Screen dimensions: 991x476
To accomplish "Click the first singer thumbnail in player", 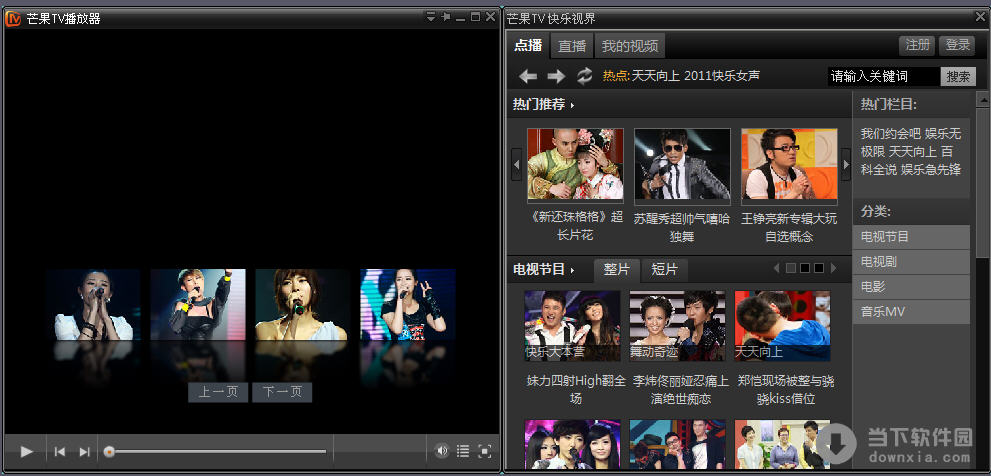I will pyautogui.click(x=94, y=305).
